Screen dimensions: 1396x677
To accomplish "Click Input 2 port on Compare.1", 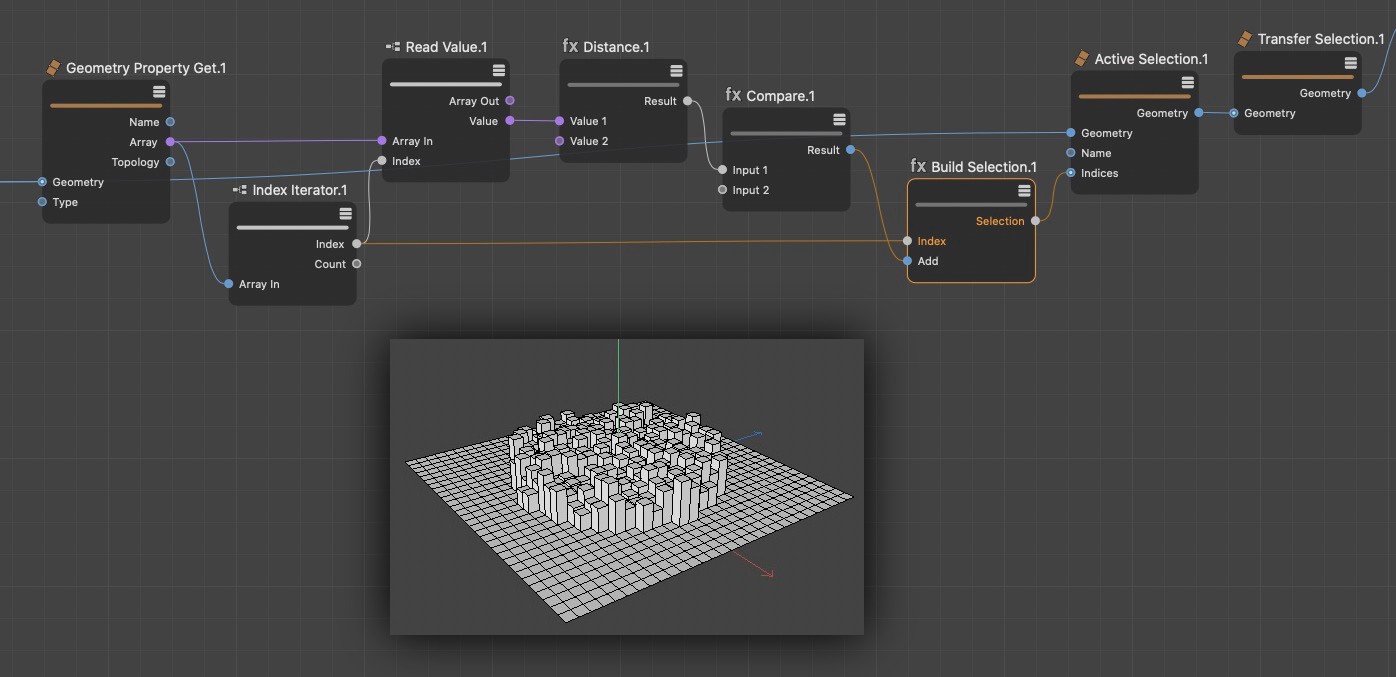I will pyautogui.click(x=722, y=190).
